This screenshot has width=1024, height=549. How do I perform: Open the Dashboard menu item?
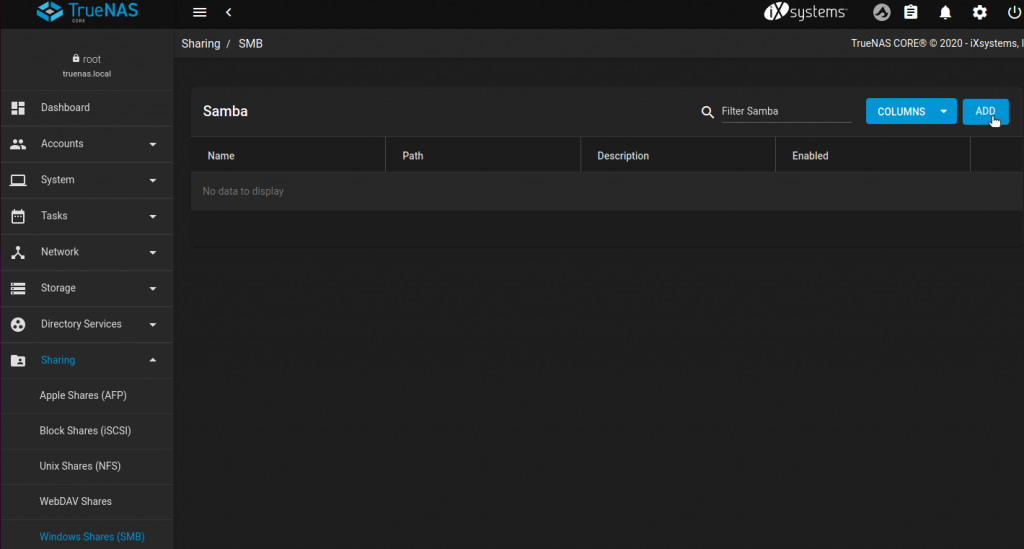click(x=87, y=108)
